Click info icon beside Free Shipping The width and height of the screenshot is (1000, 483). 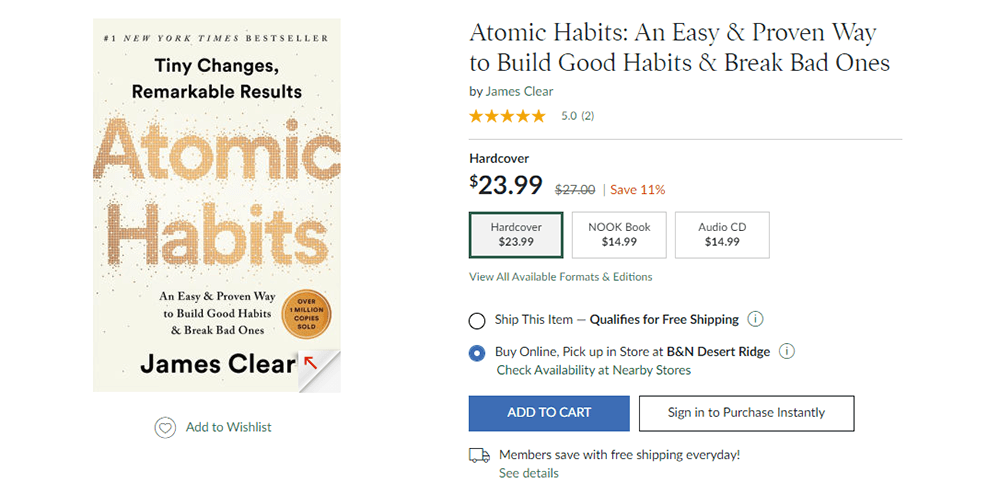[756, 320]
